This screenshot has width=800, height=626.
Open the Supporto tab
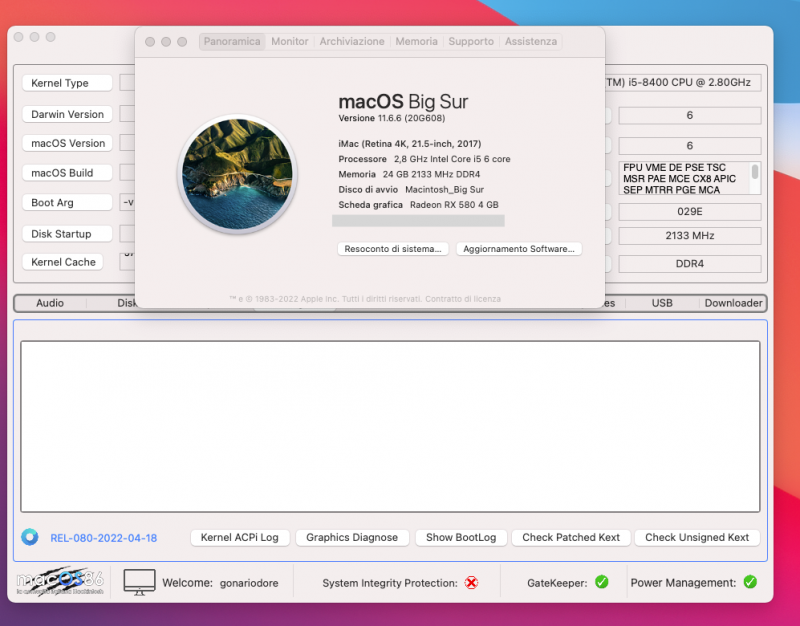(x=471, y=41)
